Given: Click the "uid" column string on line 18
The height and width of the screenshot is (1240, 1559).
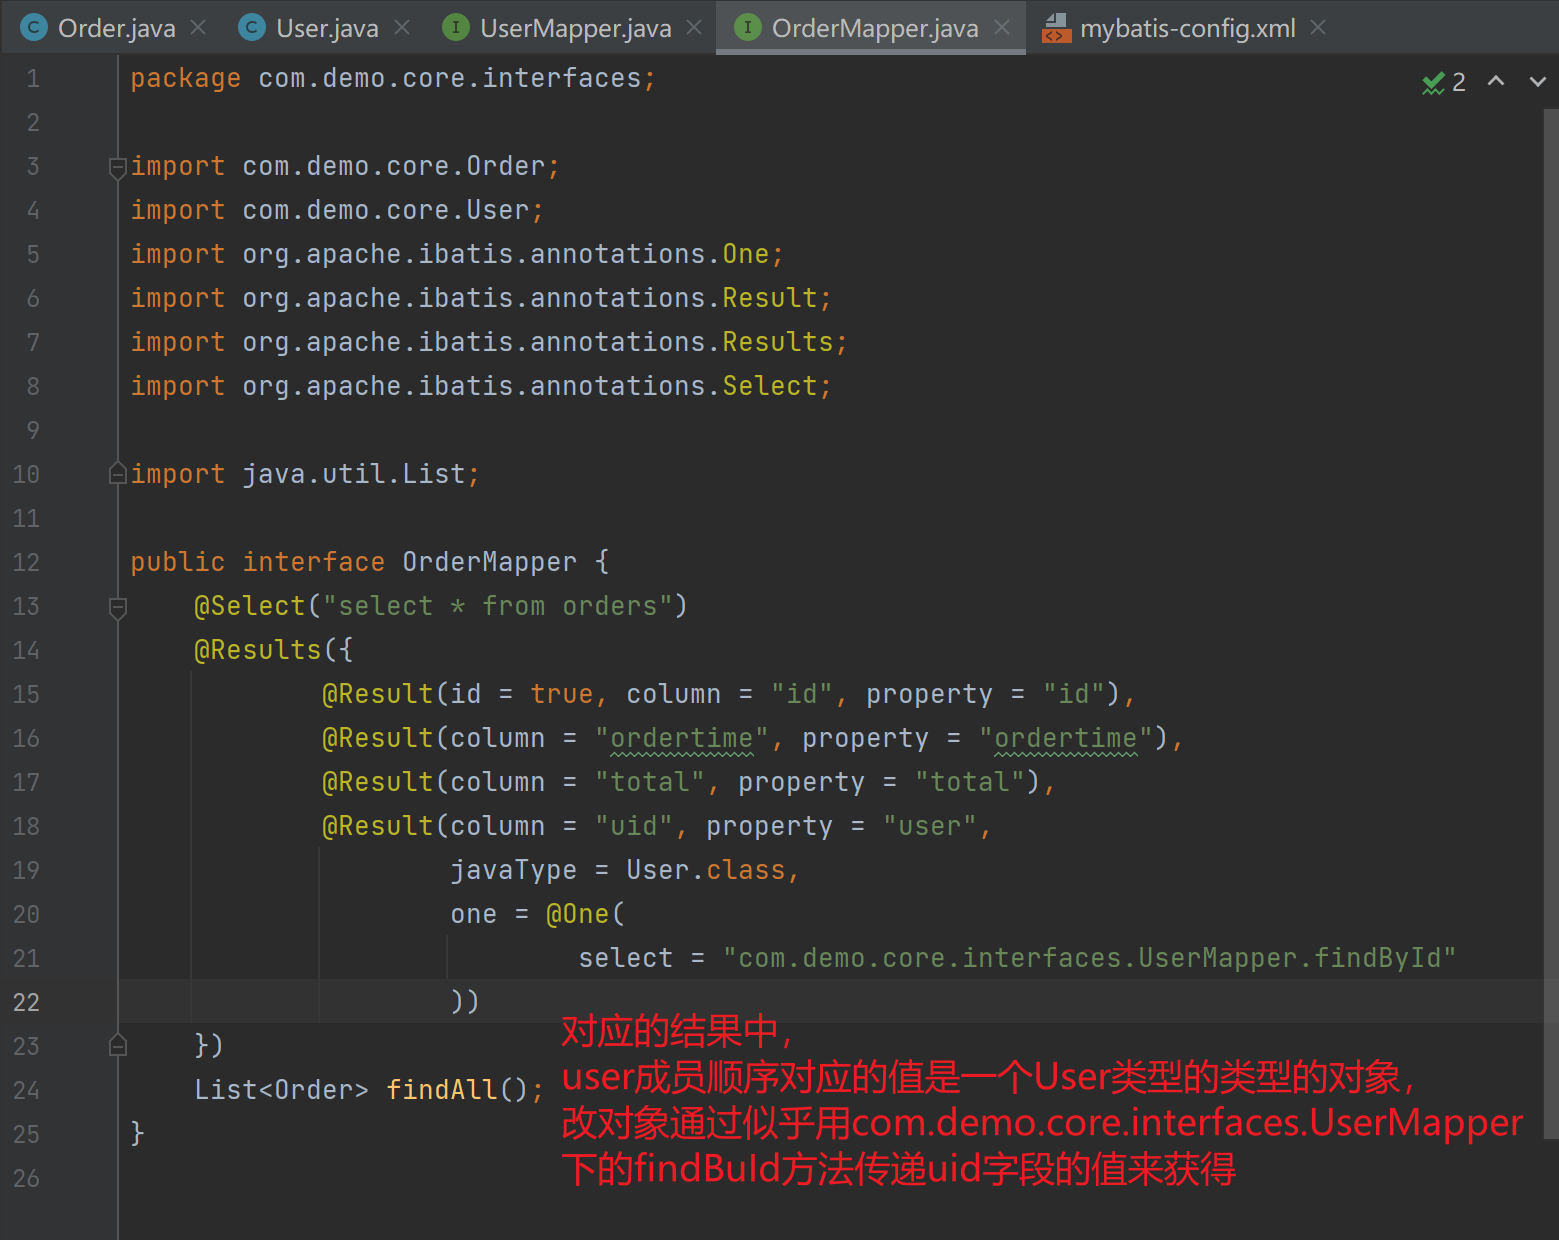Looking at the screenshot, I should coord(633,826).
